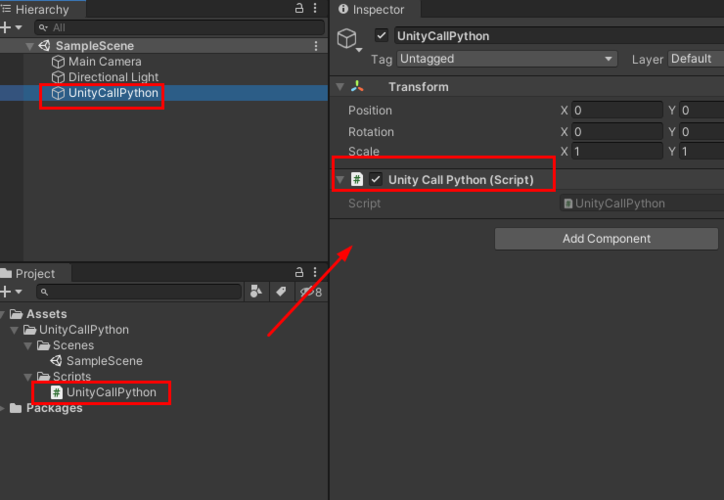Lock the Project panel
724x500 pixels.
coord(299,272)
